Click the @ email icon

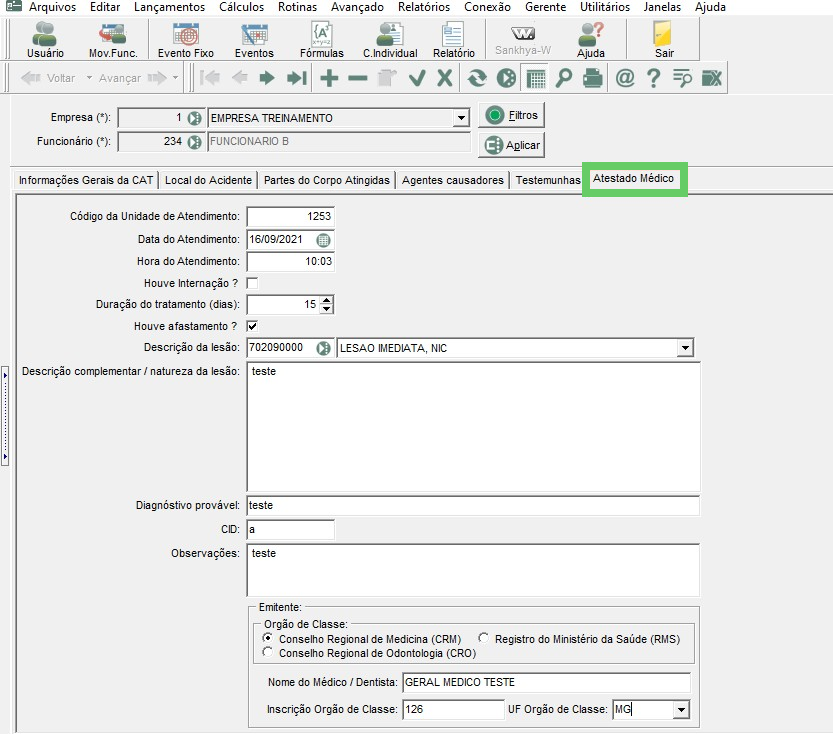coord(625,78)
